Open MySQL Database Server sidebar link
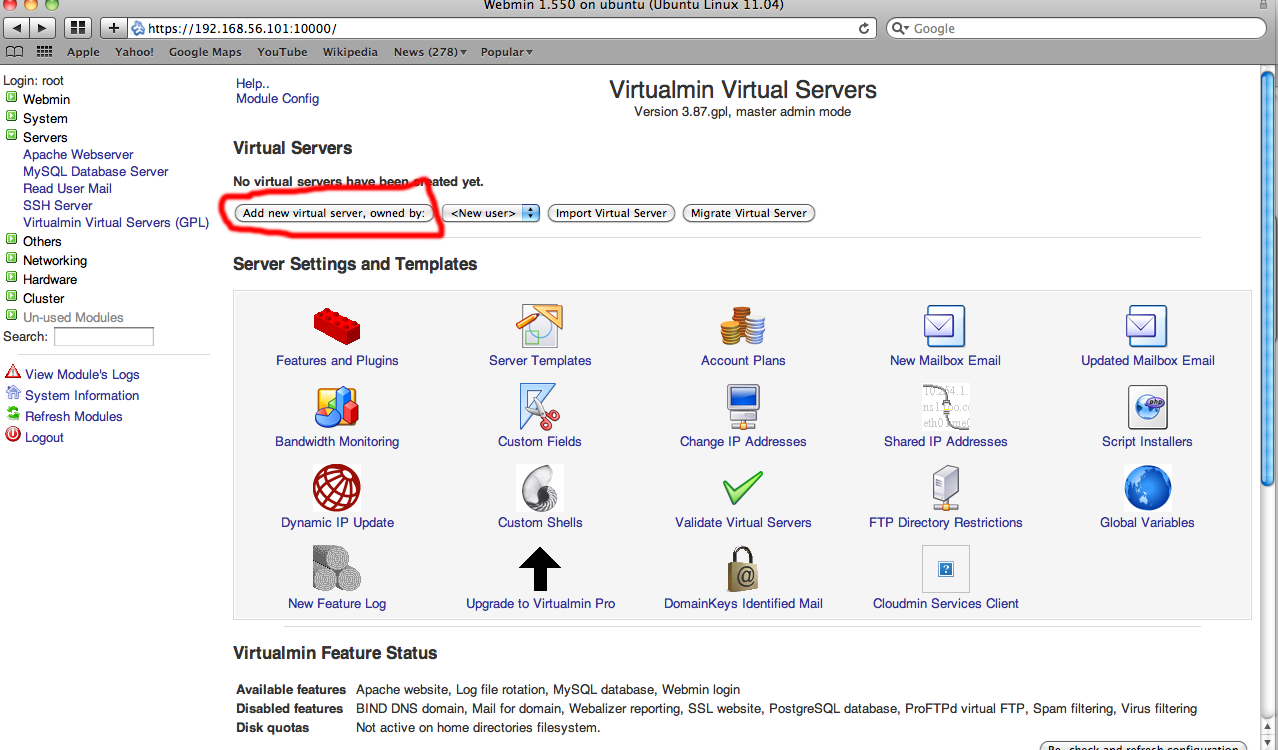The height and width of the screenshot is (750, 1278). (96, 172)
